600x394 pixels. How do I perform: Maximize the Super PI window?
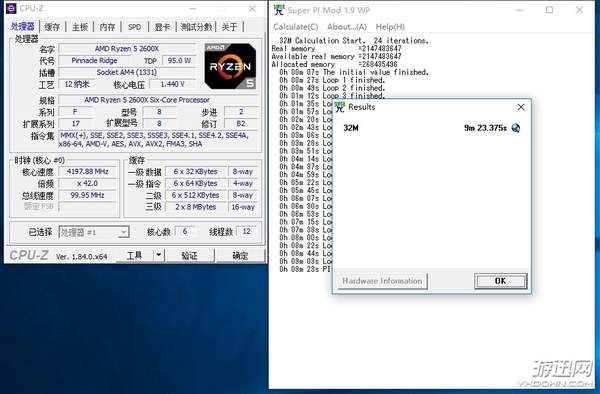tap(549, 10)
